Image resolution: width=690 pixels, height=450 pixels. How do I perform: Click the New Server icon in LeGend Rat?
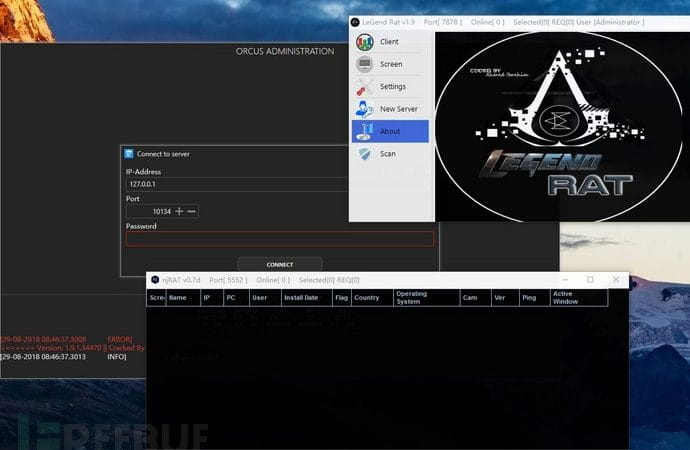(x=365, y=109)
